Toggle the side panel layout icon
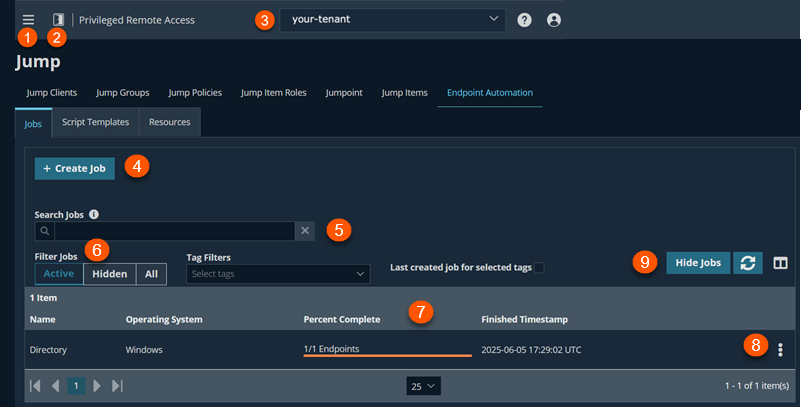Image resolution: width=801 pixels, height=407 pixels. [58, 20]
